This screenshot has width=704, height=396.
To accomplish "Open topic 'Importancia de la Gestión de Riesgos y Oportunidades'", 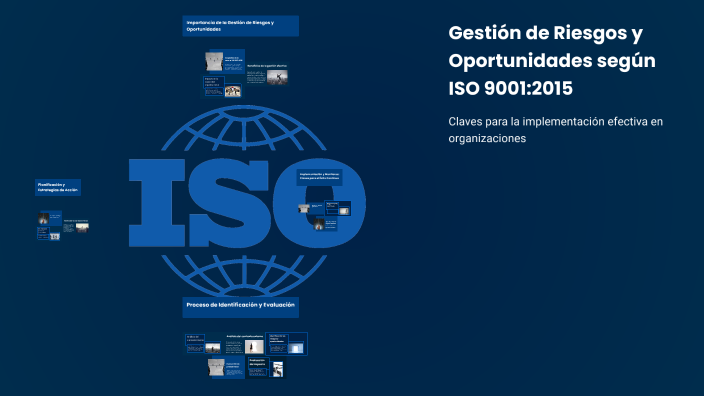I will coord(240,26).
